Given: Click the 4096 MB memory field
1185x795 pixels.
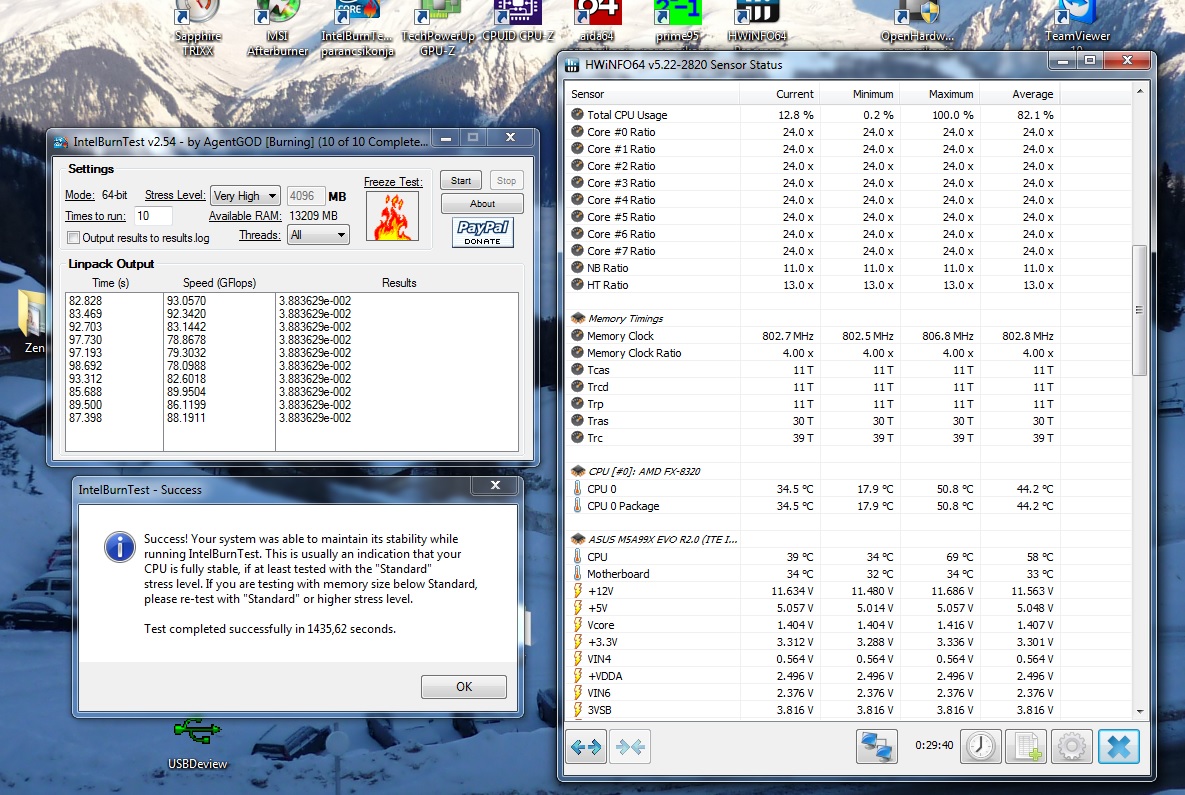Looking at the screenshot, I should (x=305, y=196).
